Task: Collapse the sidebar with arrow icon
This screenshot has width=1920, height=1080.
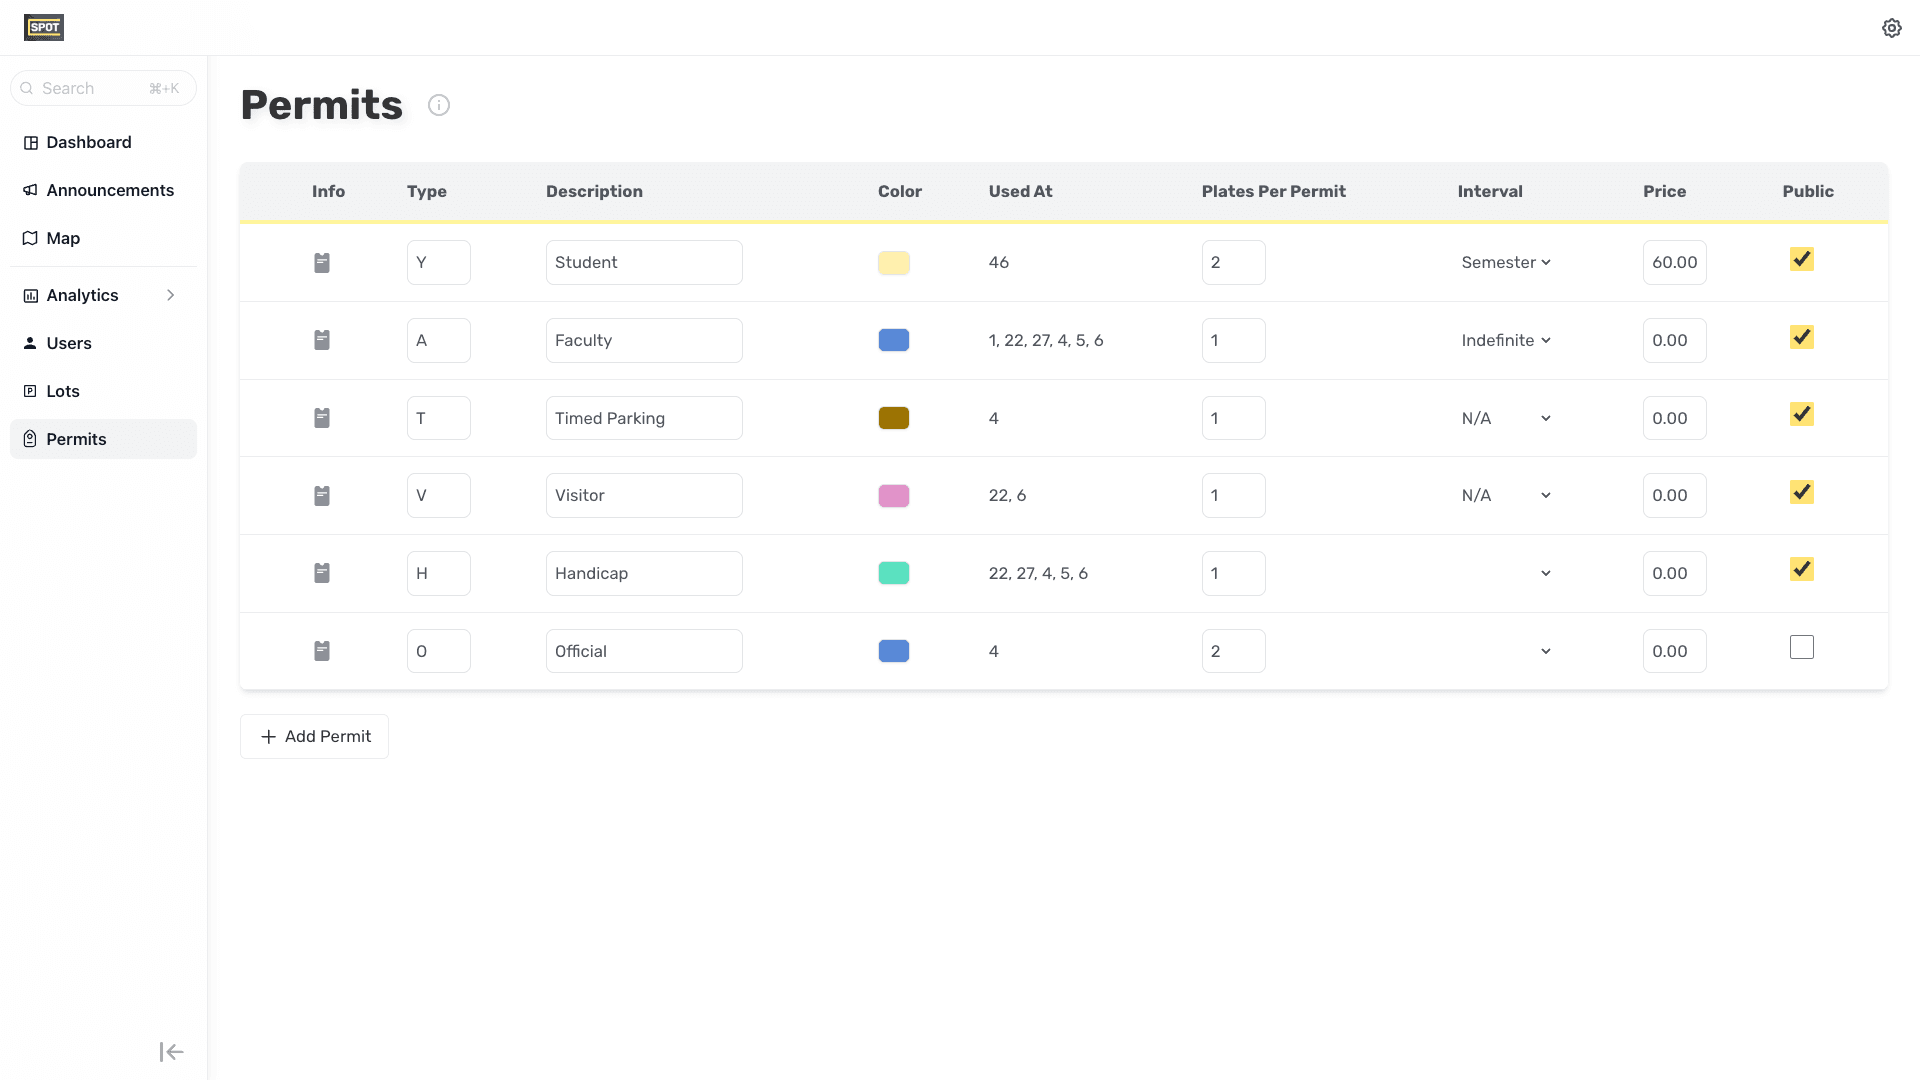Action: (x=171, y=1052)
